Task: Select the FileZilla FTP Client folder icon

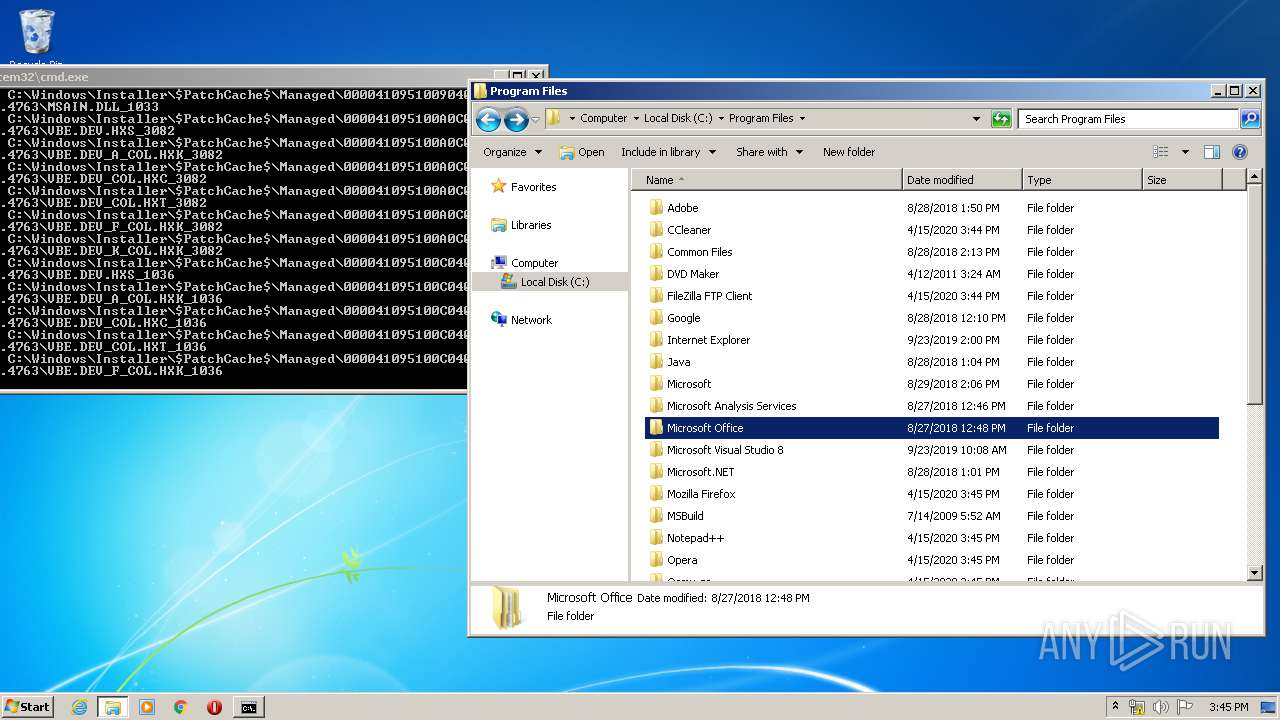Action: click(656, 296)
